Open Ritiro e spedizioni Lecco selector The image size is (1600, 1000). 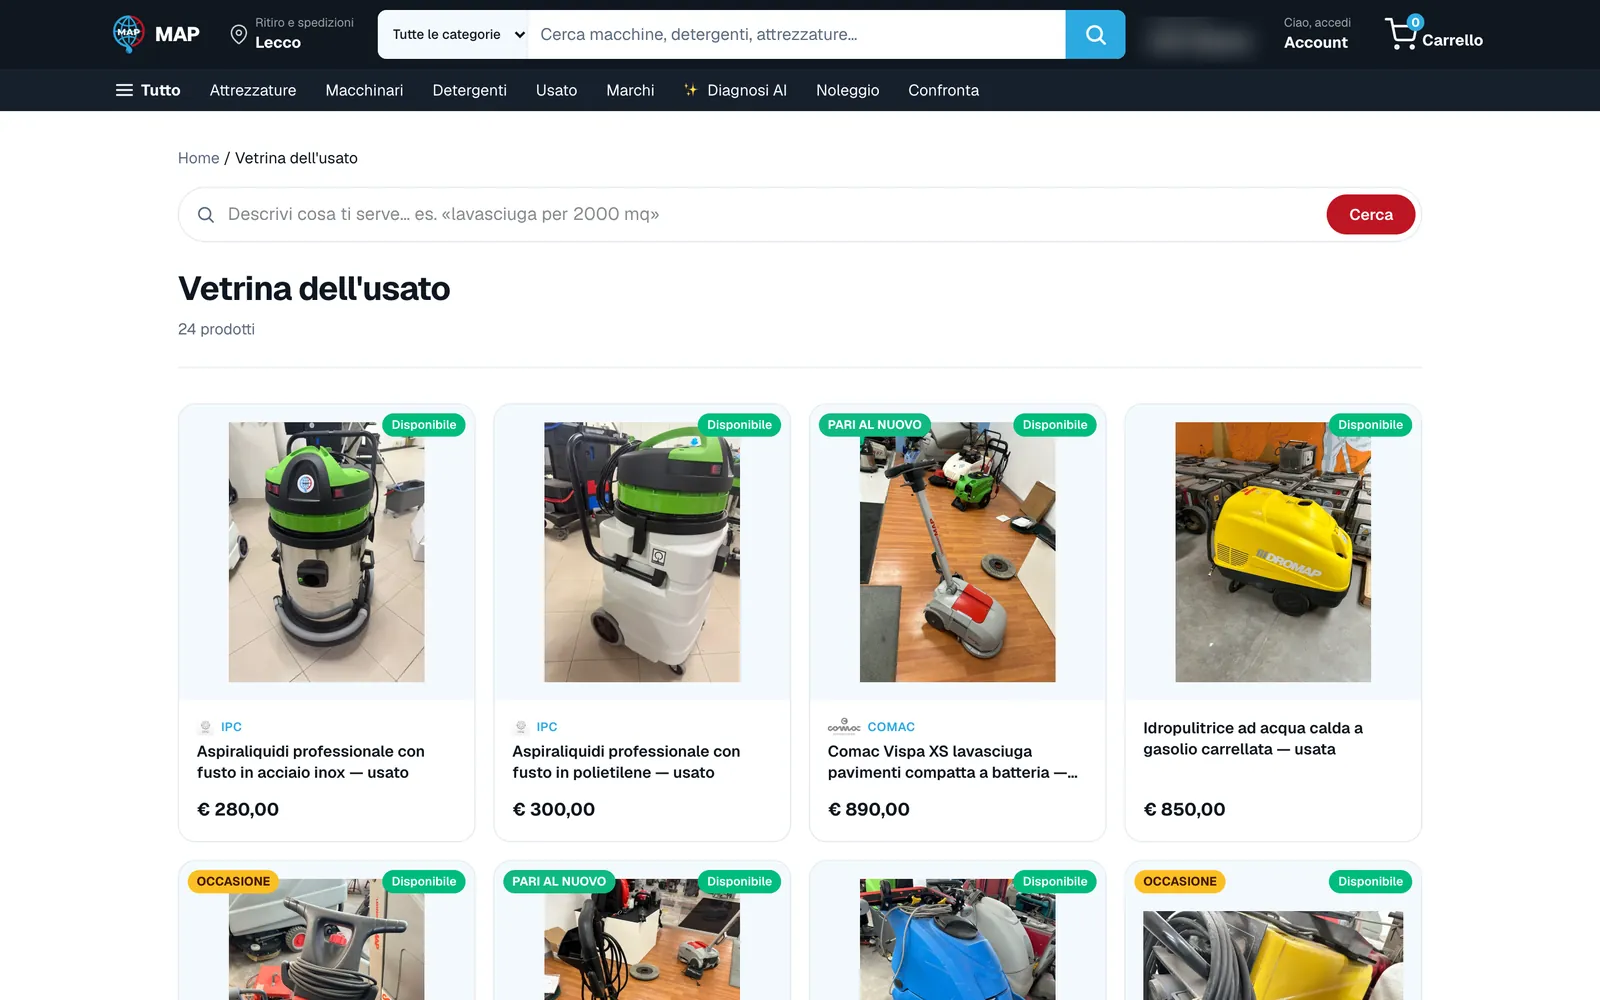pos(292,34)
